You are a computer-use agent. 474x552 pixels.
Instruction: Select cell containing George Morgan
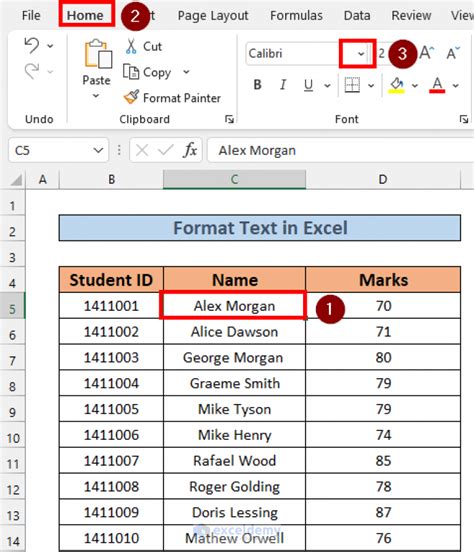(235, 357)
